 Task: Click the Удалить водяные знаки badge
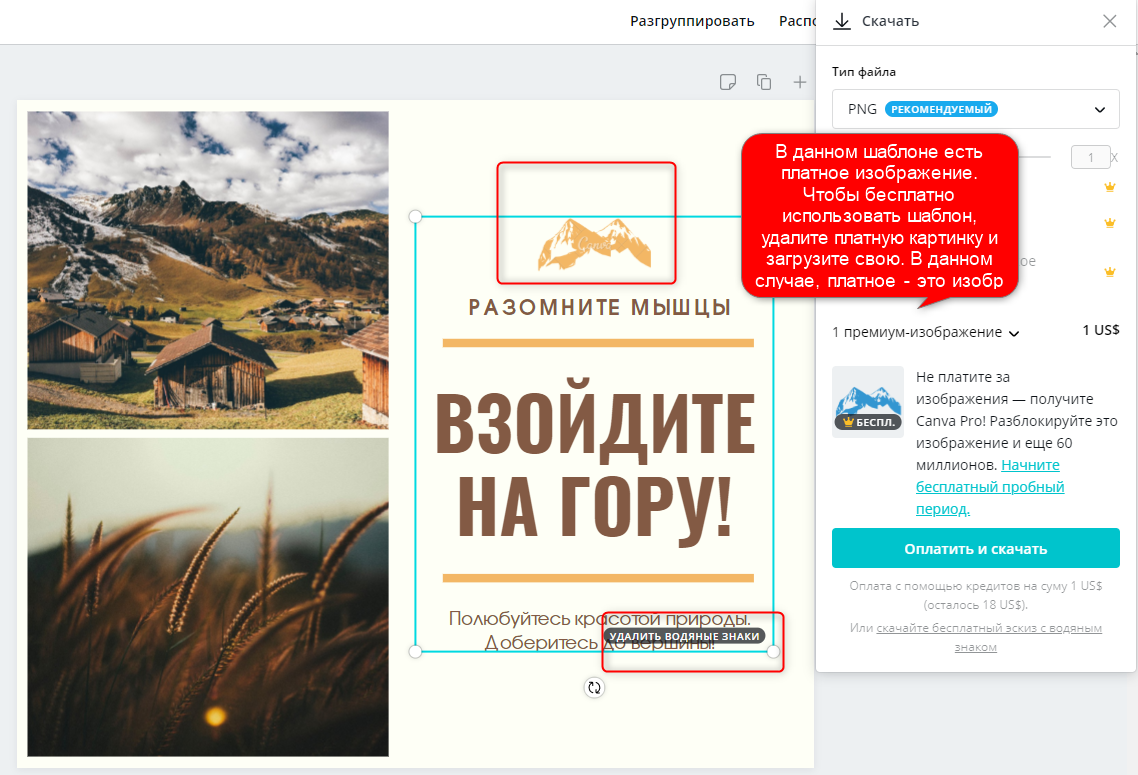[x=684, y=636]
